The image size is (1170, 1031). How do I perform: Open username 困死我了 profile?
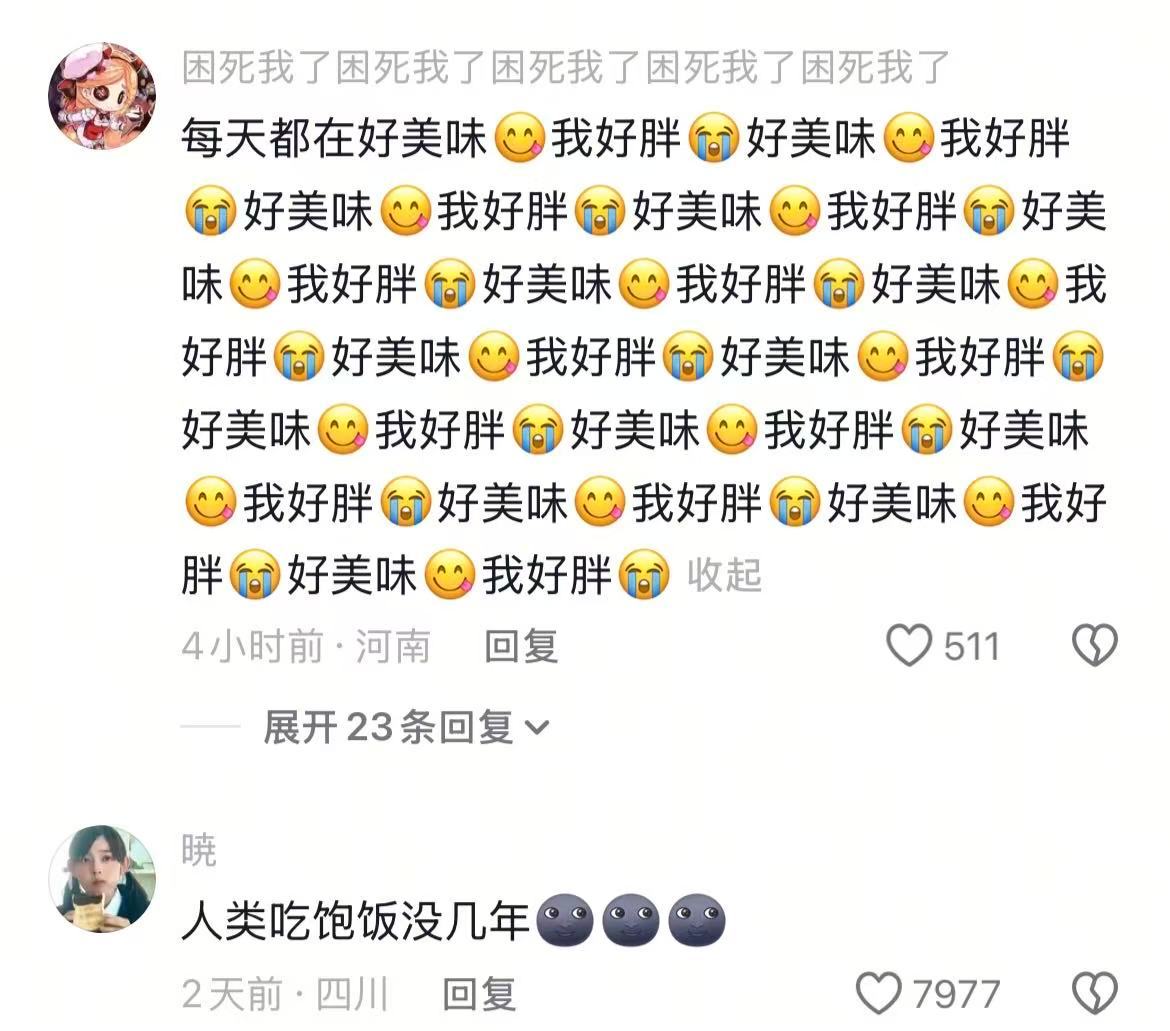coord(566,68)
